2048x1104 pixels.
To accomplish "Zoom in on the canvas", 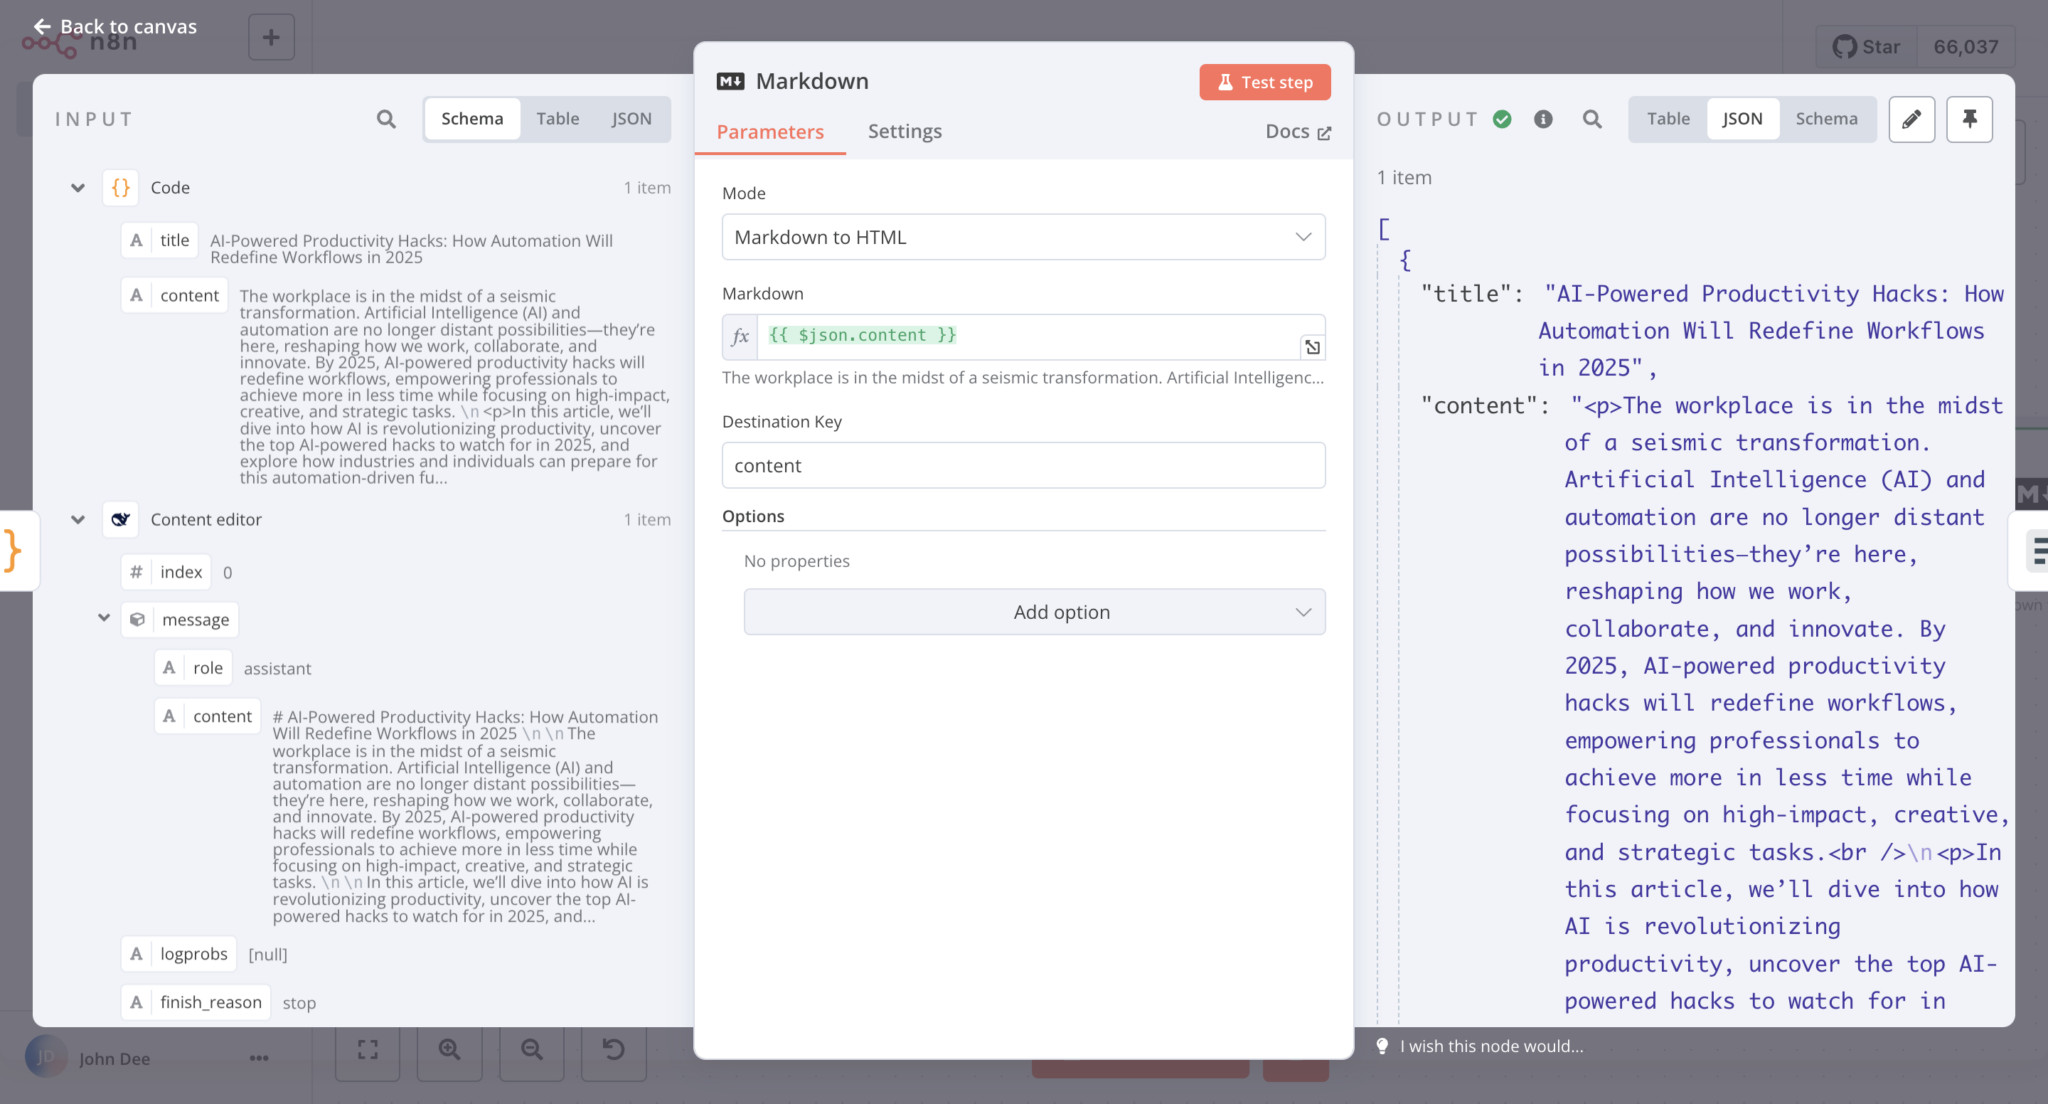I will (449, 1050).
